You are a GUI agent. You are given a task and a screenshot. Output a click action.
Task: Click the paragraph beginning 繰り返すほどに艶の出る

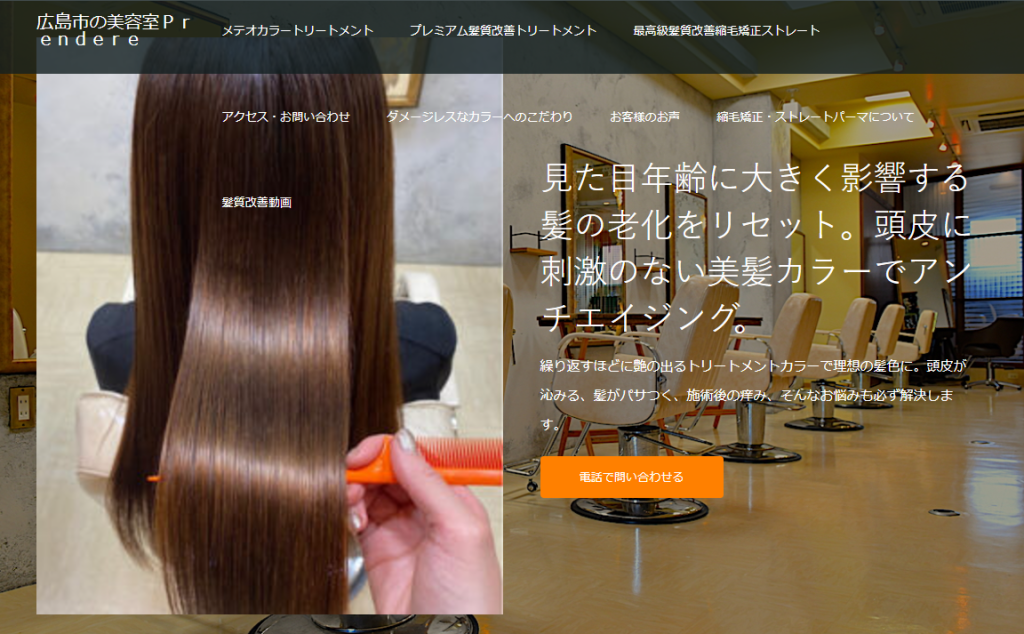755,395
